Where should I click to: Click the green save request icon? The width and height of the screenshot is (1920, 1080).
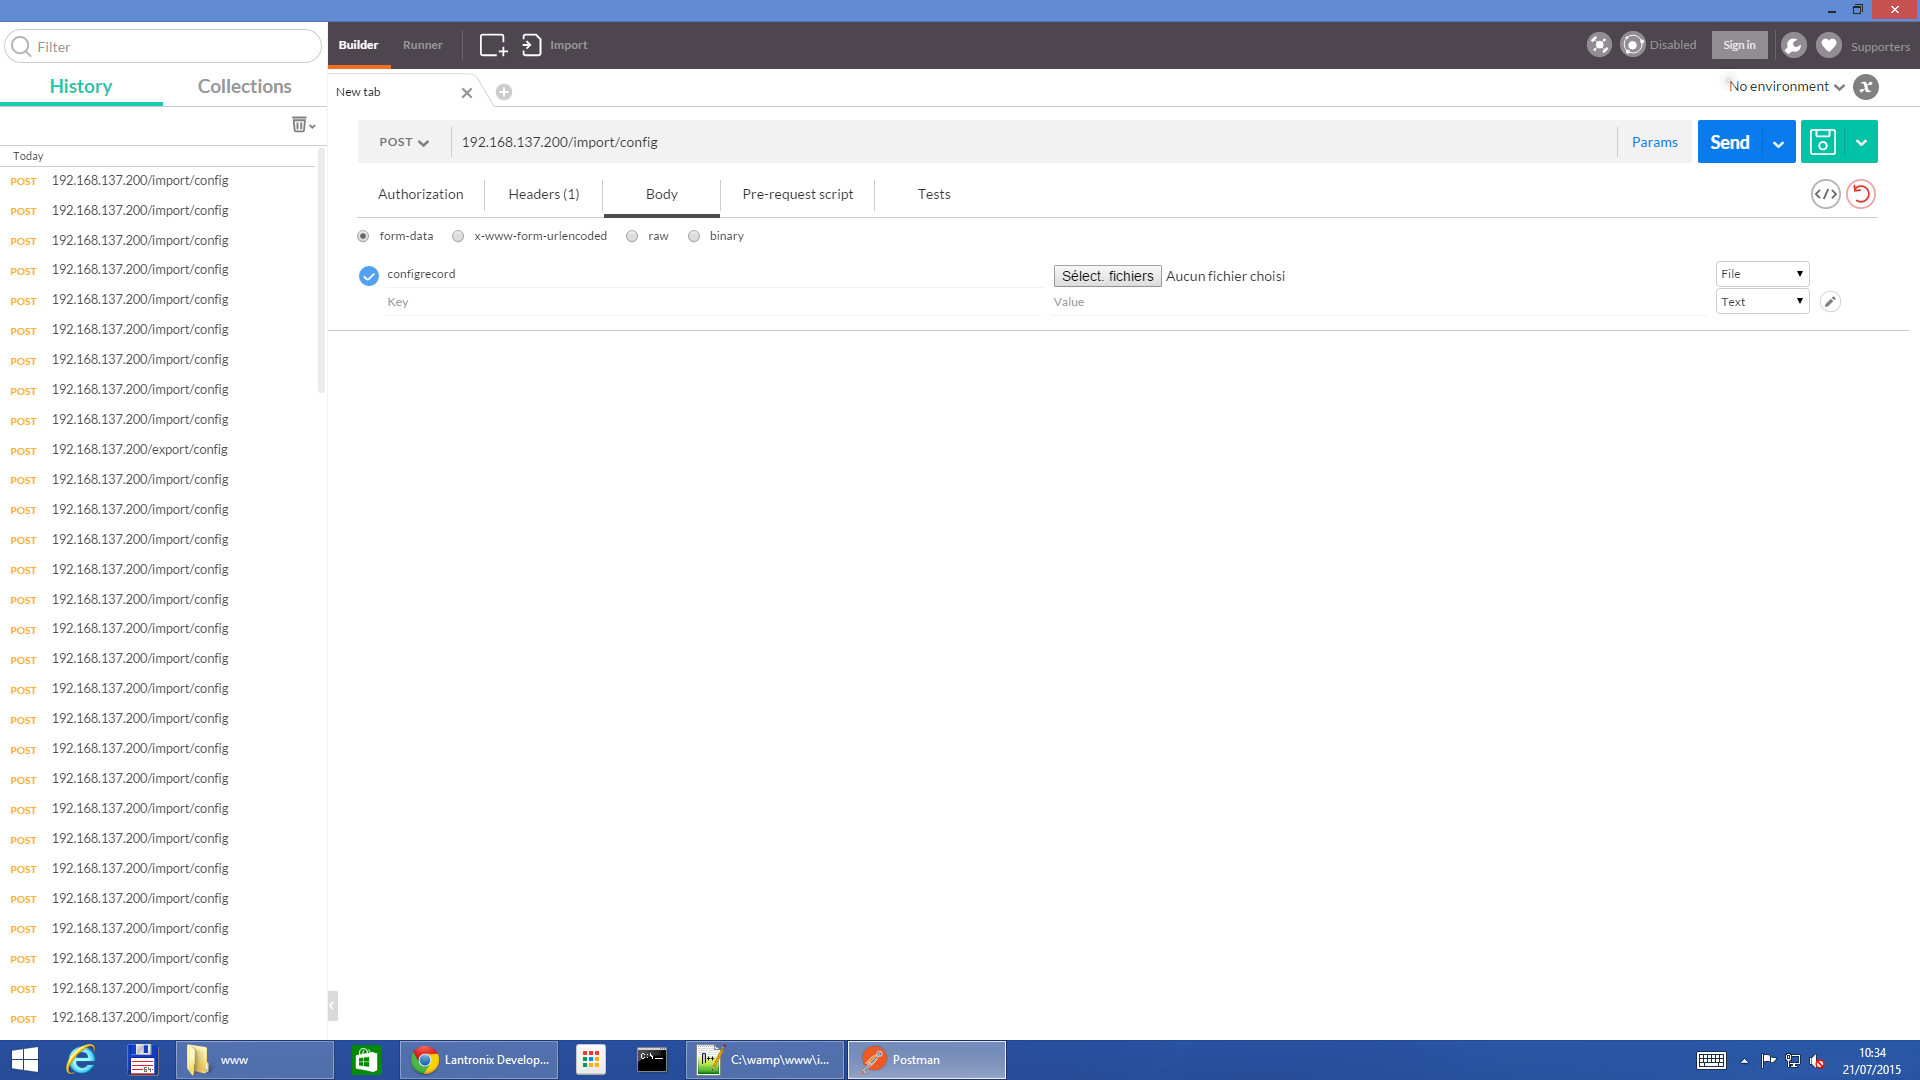click(1823, 142)
